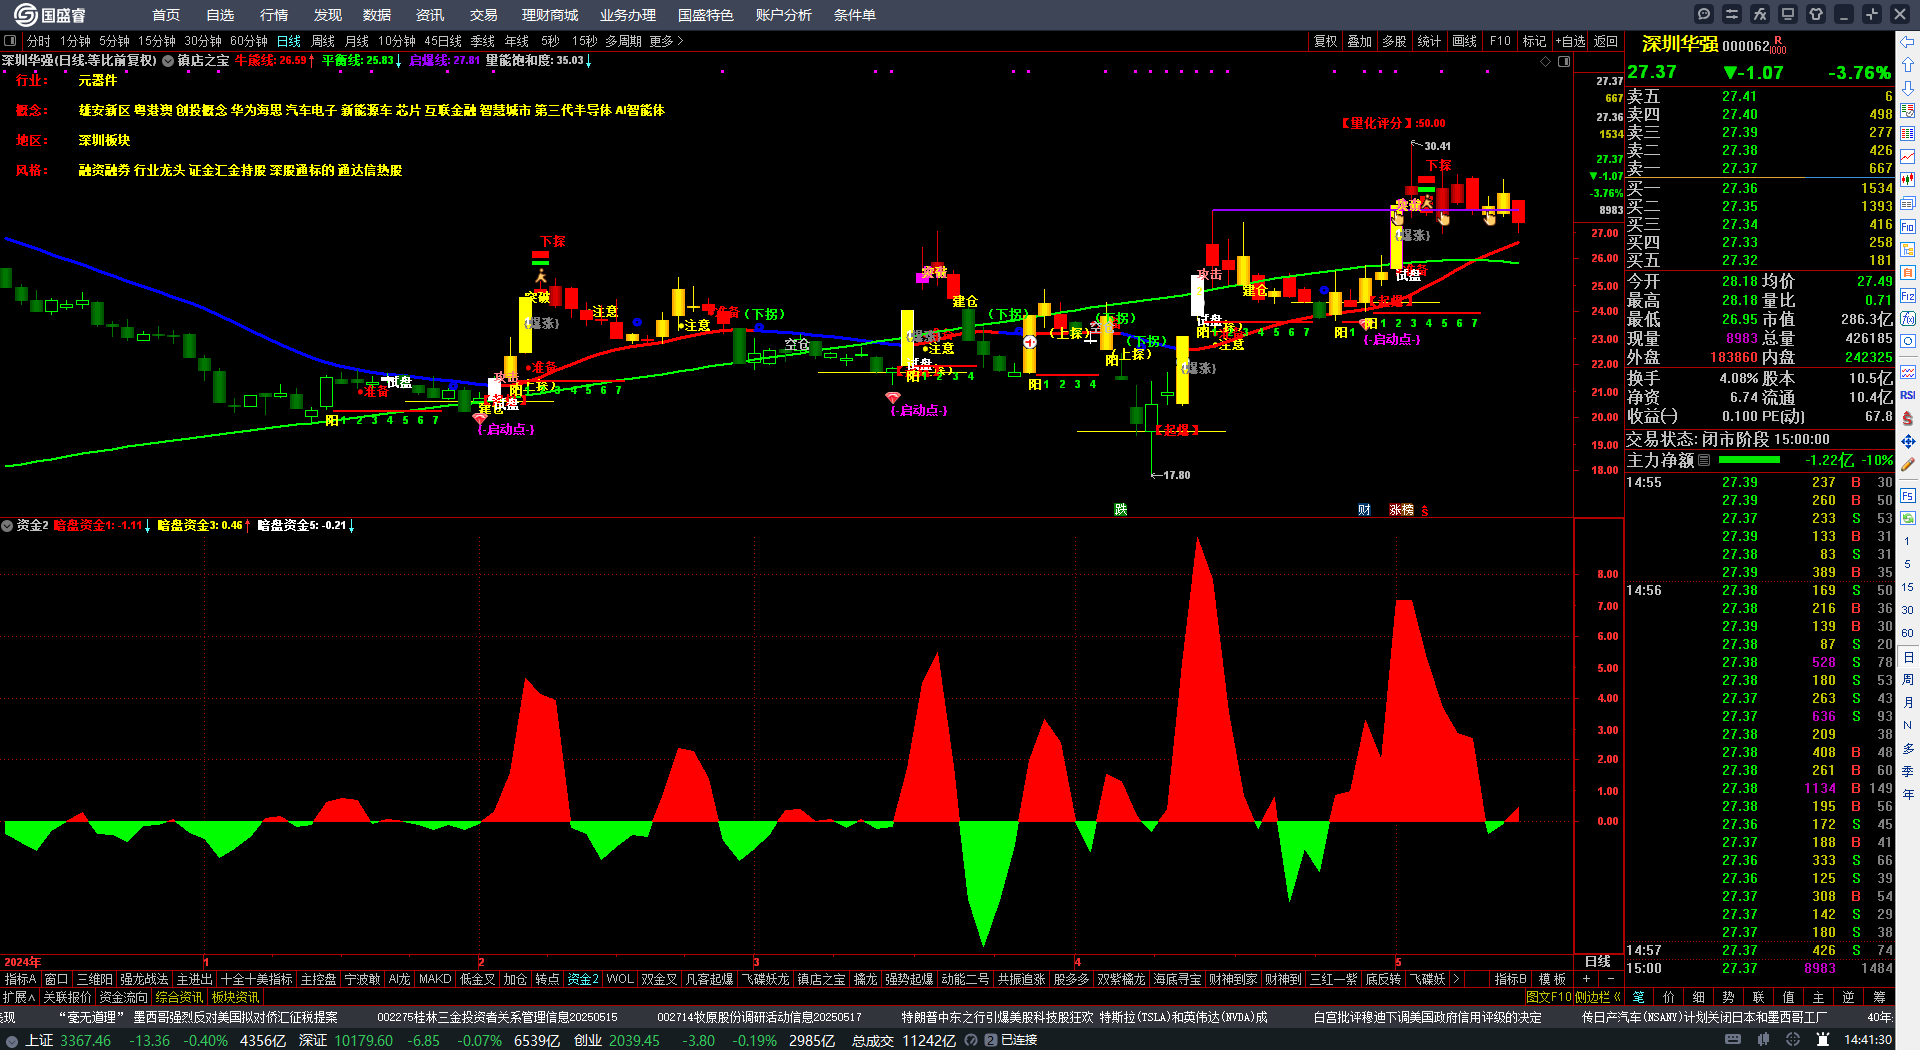Toggle 复权 price adjustment

pos(1325,41)
